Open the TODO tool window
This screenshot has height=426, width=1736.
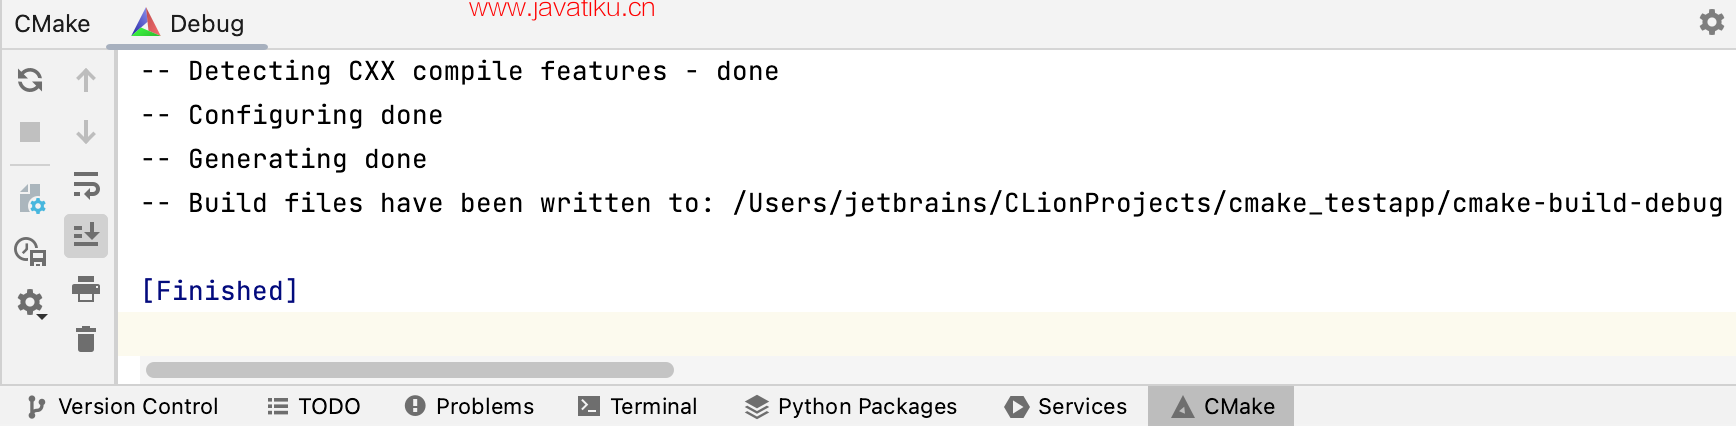314,406
